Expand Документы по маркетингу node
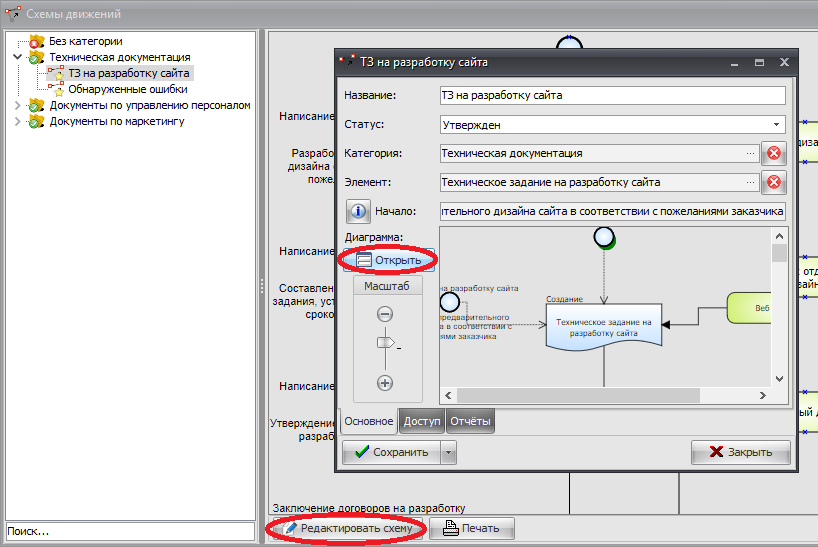 click(x=17, y=122)
